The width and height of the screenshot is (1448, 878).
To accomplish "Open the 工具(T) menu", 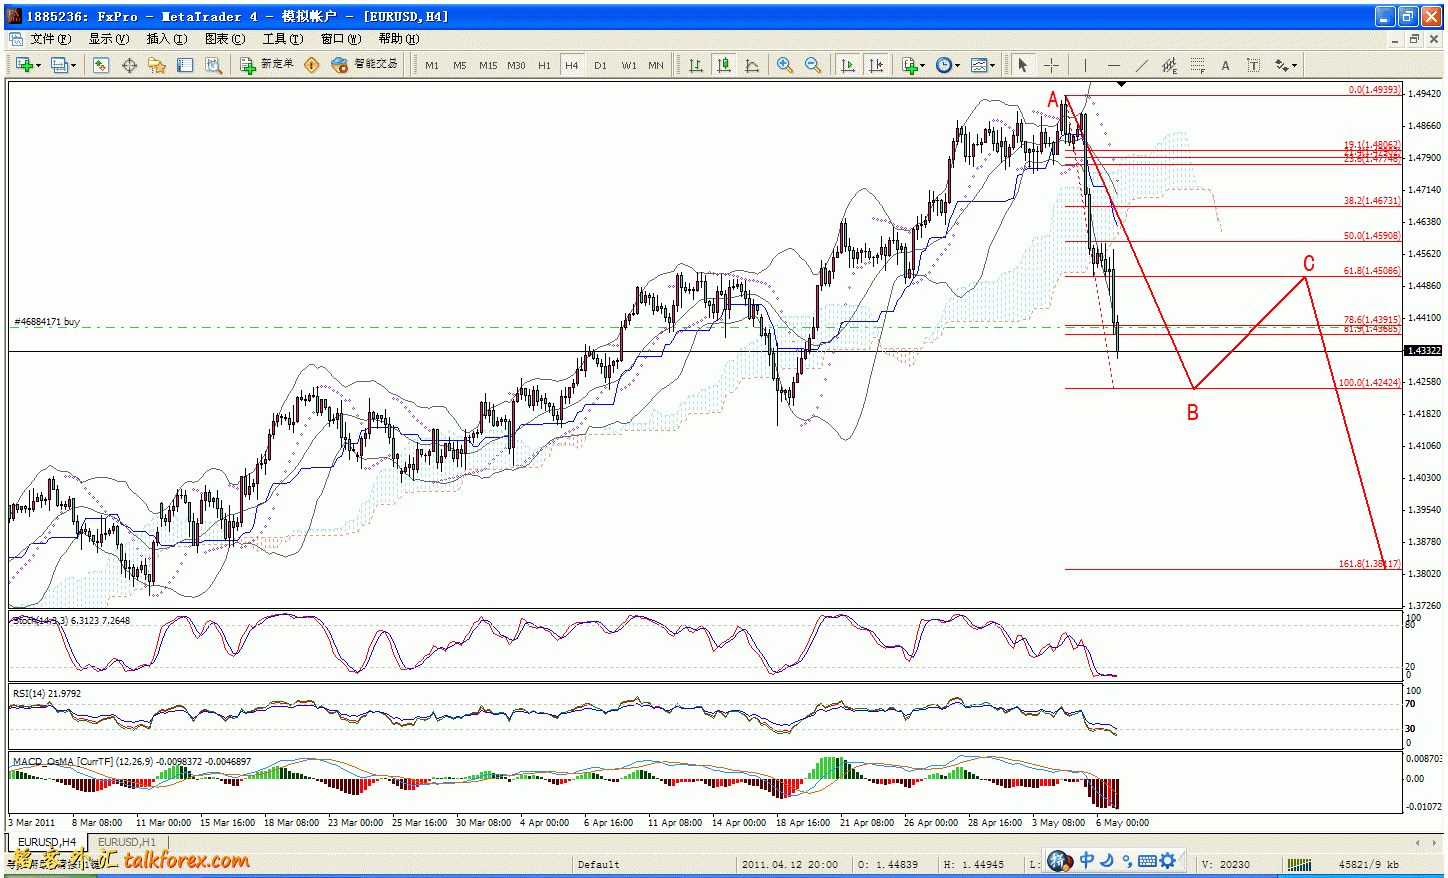I will (x=283, y=39).
